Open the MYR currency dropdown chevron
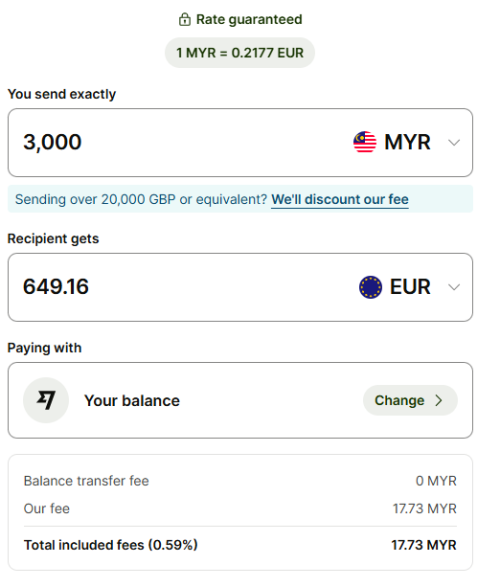 point(454,143)
